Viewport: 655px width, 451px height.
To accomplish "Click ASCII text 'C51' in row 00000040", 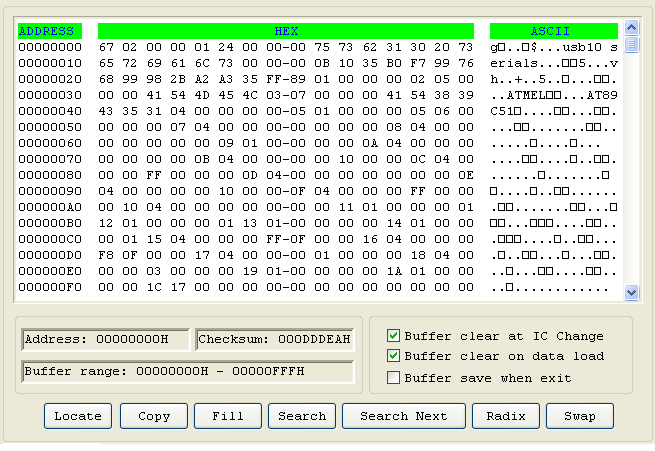I will 502,111.
